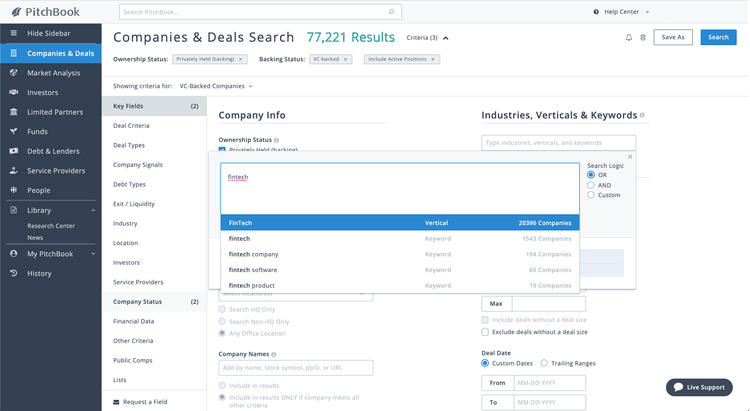Image resolution: width=750 pixels, height=411 pixels.
Task: Choose the FinTech Vertical suggestion
Action: click(400, 223)
